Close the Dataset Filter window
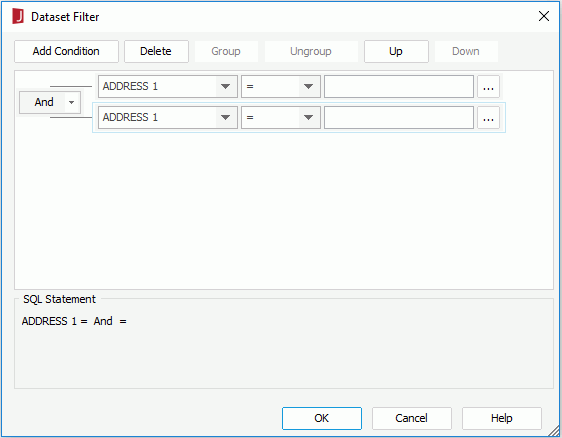Viewport: 562px width, 438px height. pyautogui.click(x=544, y=16)
